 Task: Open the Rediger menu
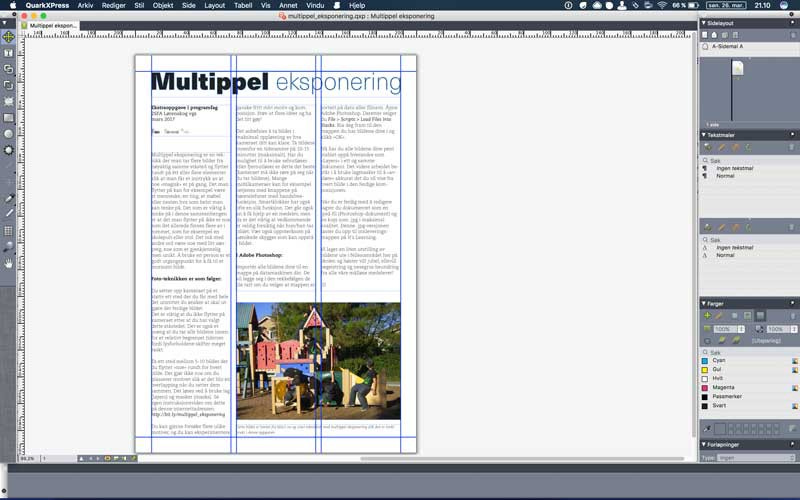pyautogui.click(x=113, y=5)
